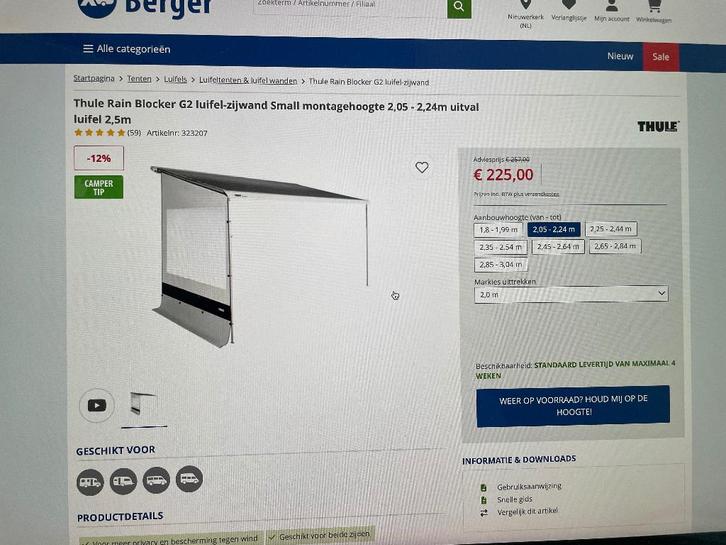Open the Markies uittrekken 2,0 m dropdown
Viewport: 726px width, 545px height.
pos(571,294)
